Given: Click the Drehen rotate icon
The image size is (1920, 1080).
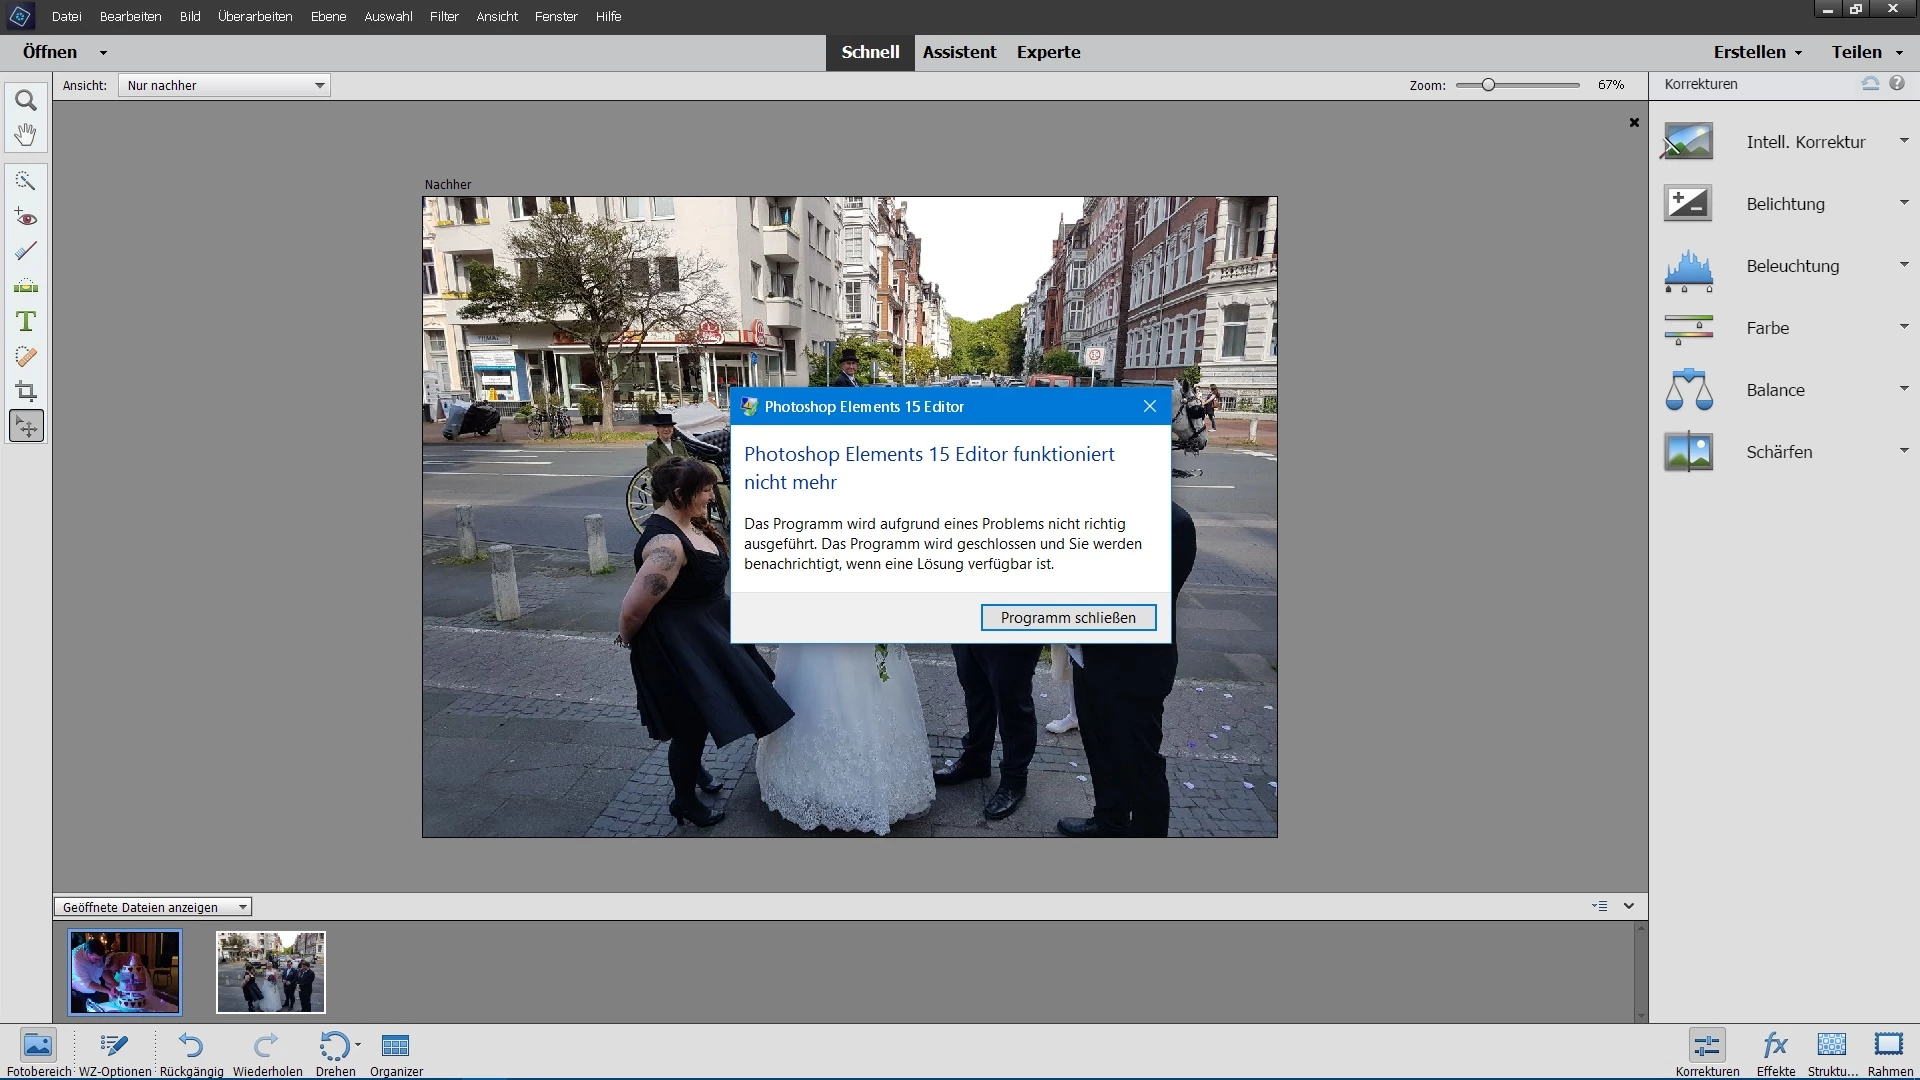Looking at the screenshot, I should click(x=334, y=1046).
